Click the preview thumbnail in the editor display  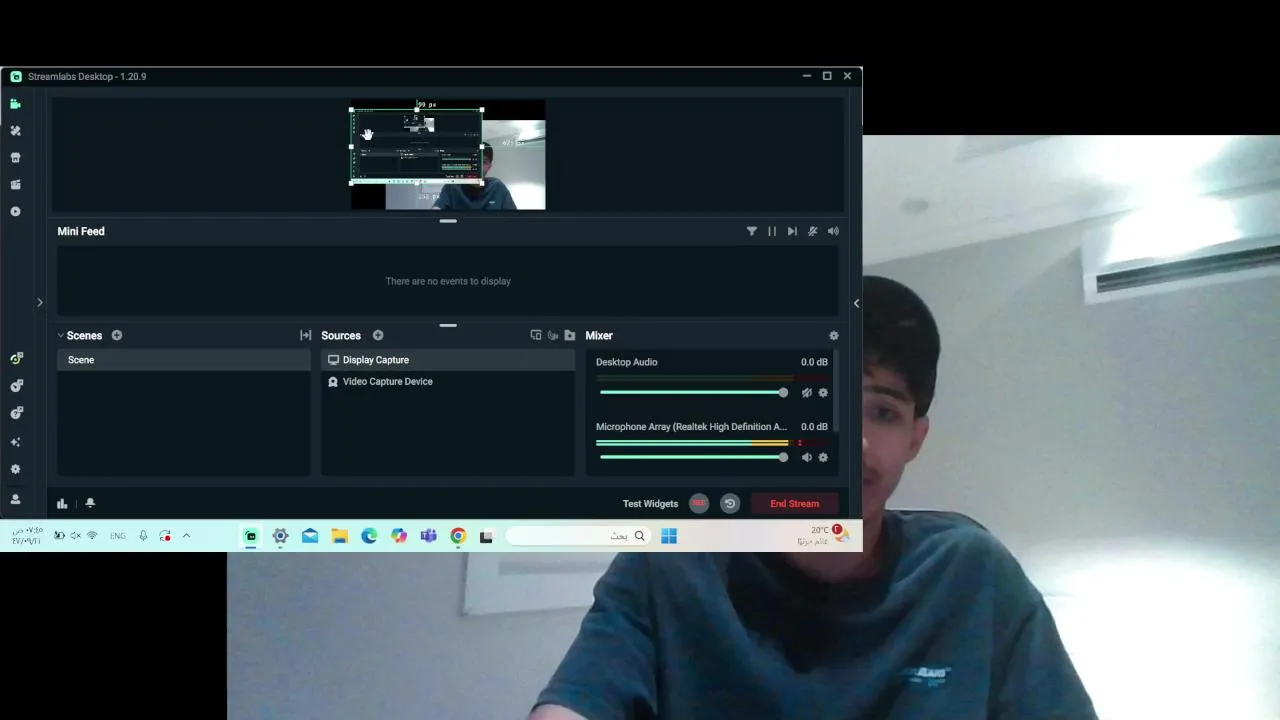(448, 155)
